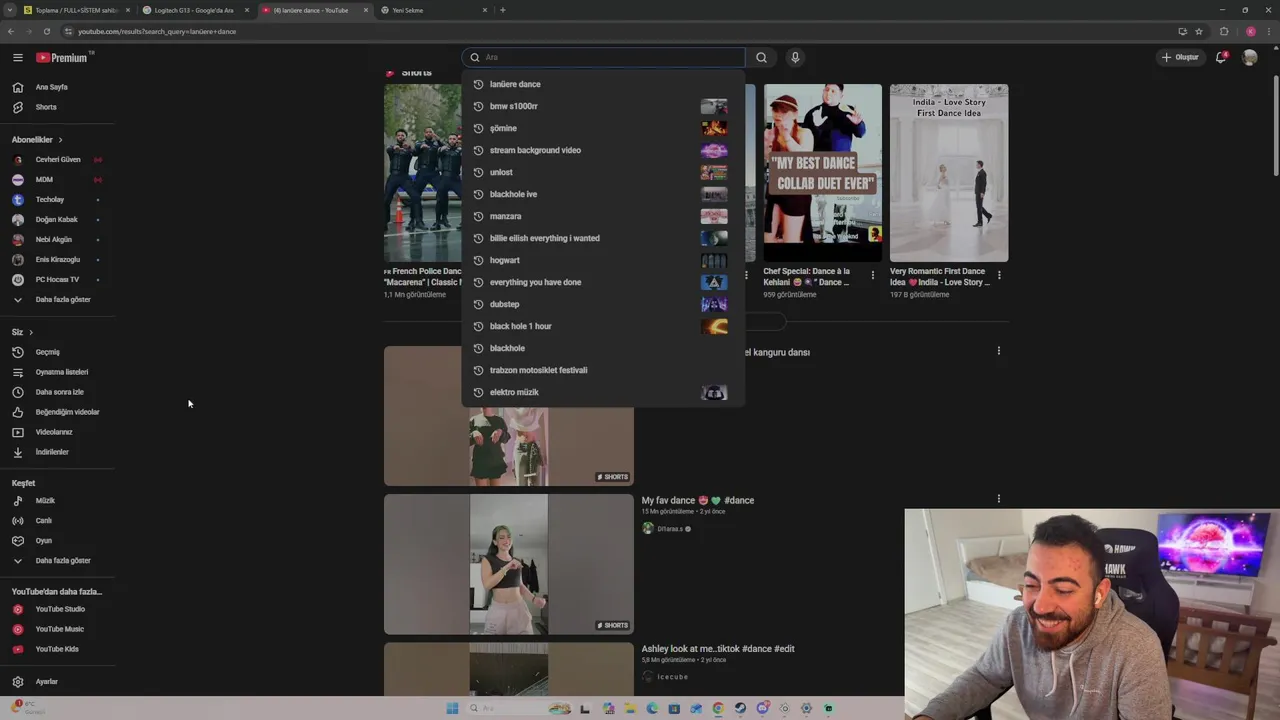Open the notifications bell

1221,57
